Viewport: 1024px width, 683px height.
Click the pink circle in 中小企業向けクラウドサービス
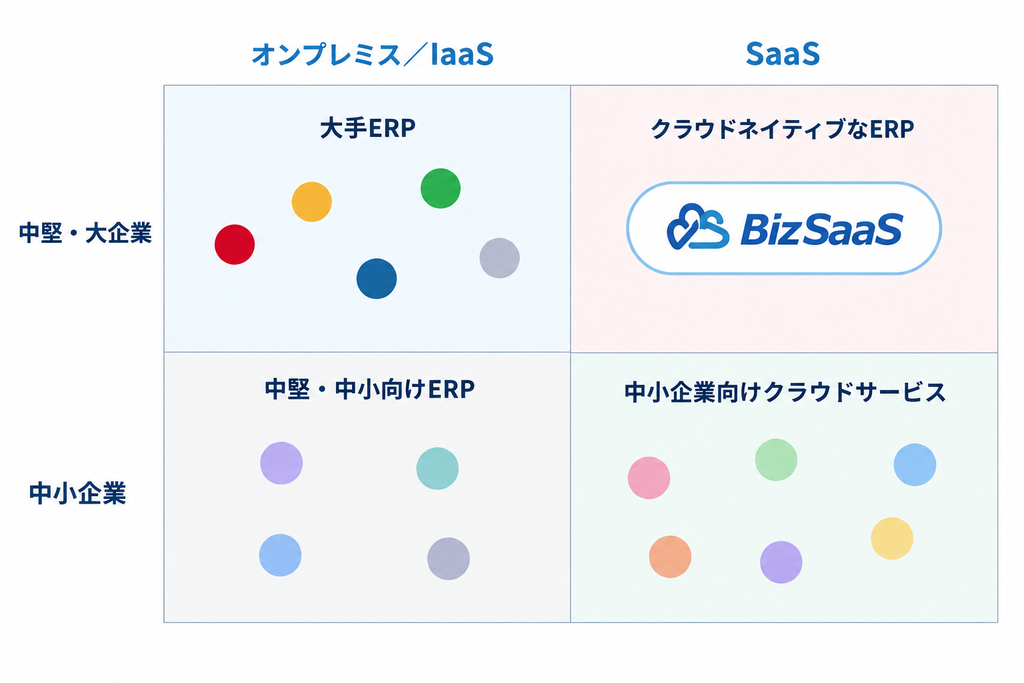pyautogui.click(x=648, y=478)
